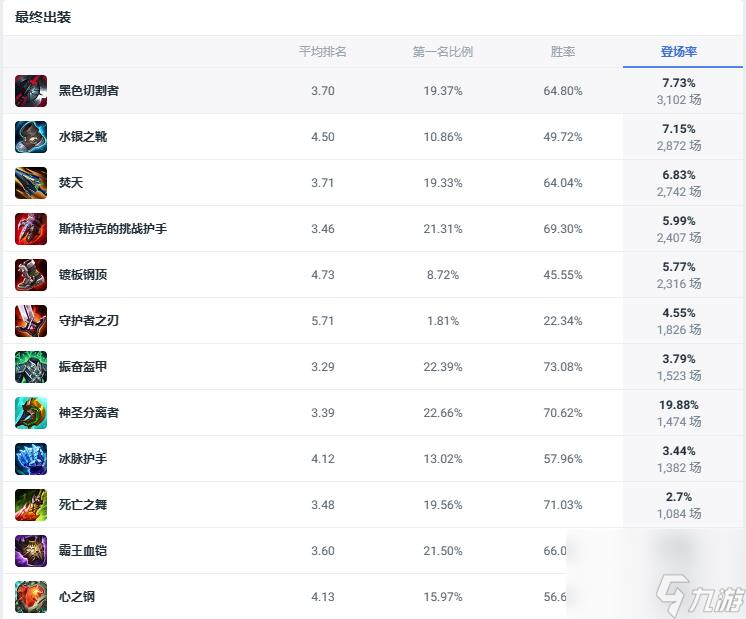
Task: Open the 守护者之刃 item name
Action: [x=88, y=321]
